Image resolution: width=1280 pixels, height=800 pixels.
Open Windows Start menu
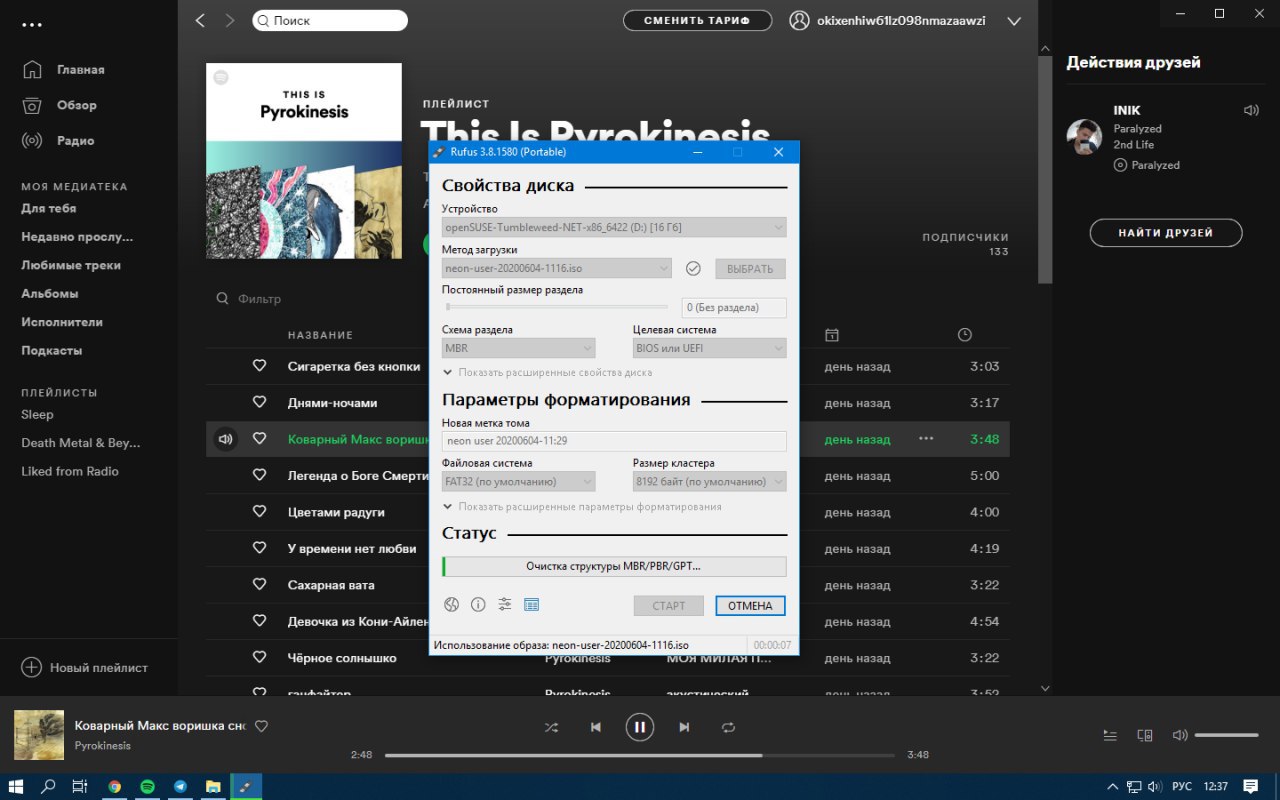click(18, 786)
